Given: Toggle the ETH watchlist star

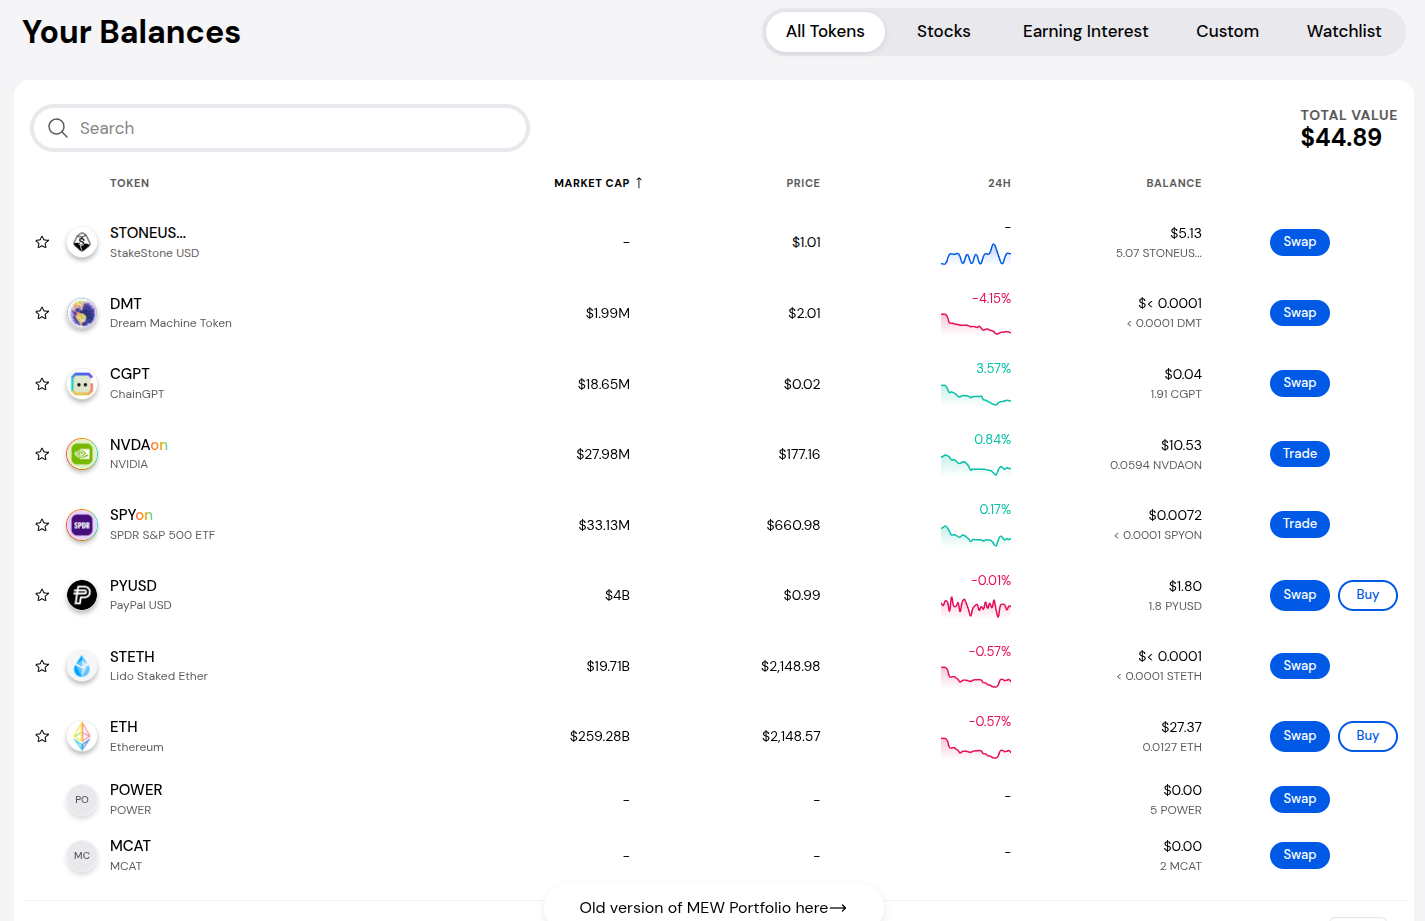Looking at the screenshot, I should tap(42, 736).
